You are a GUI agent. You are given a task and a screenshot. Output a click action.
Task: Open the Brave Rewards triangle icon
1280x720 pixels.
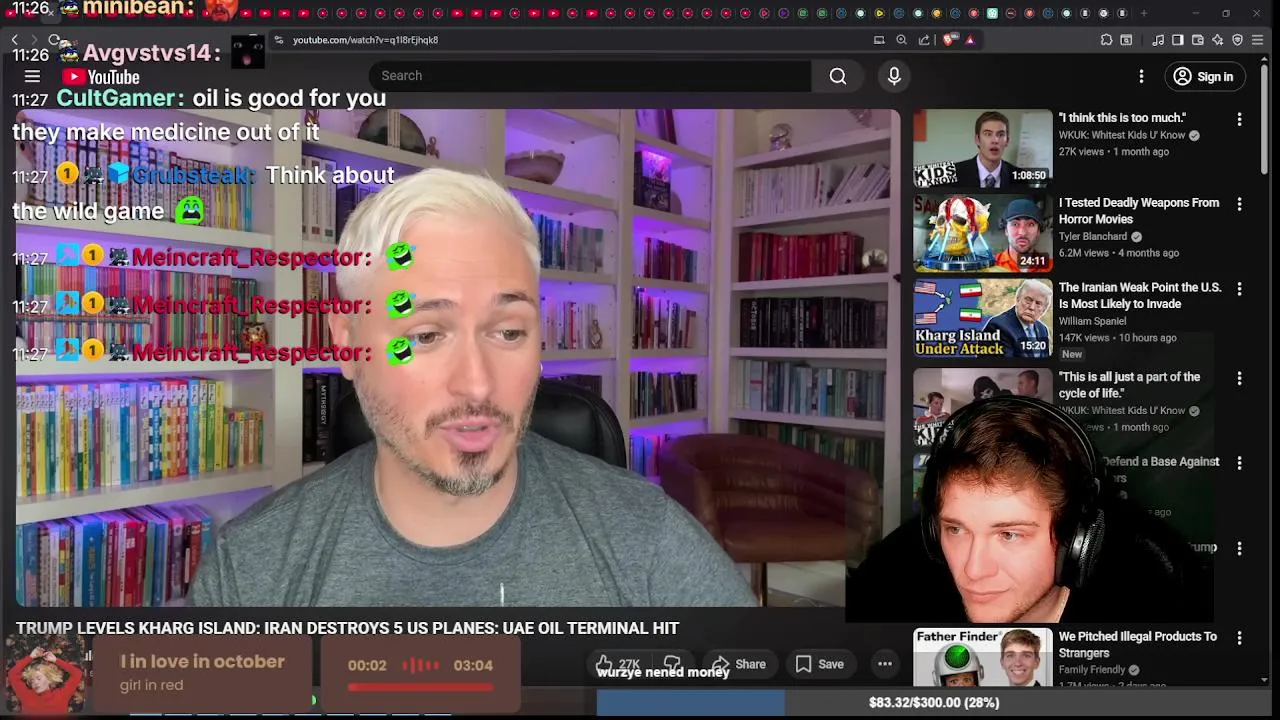point(970,40)
